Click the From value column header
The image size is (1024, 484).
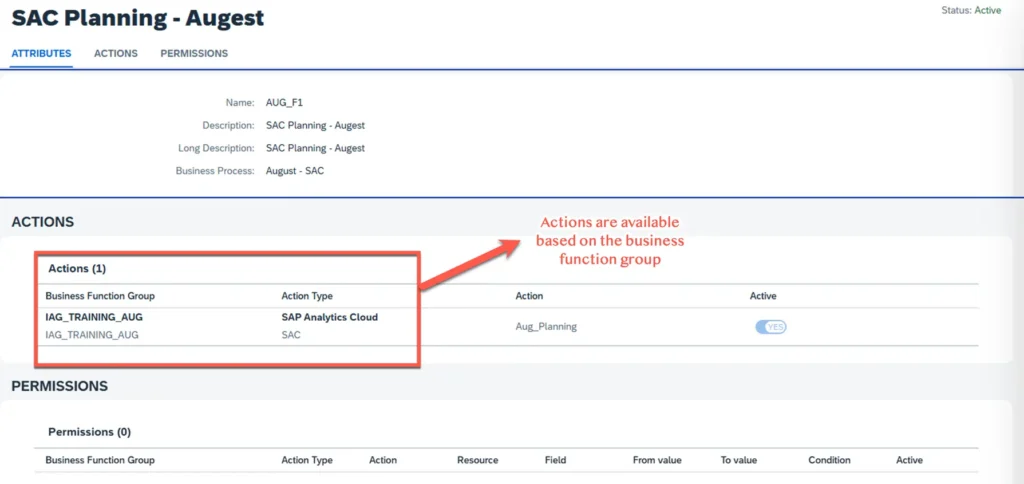tap(657, 460)
